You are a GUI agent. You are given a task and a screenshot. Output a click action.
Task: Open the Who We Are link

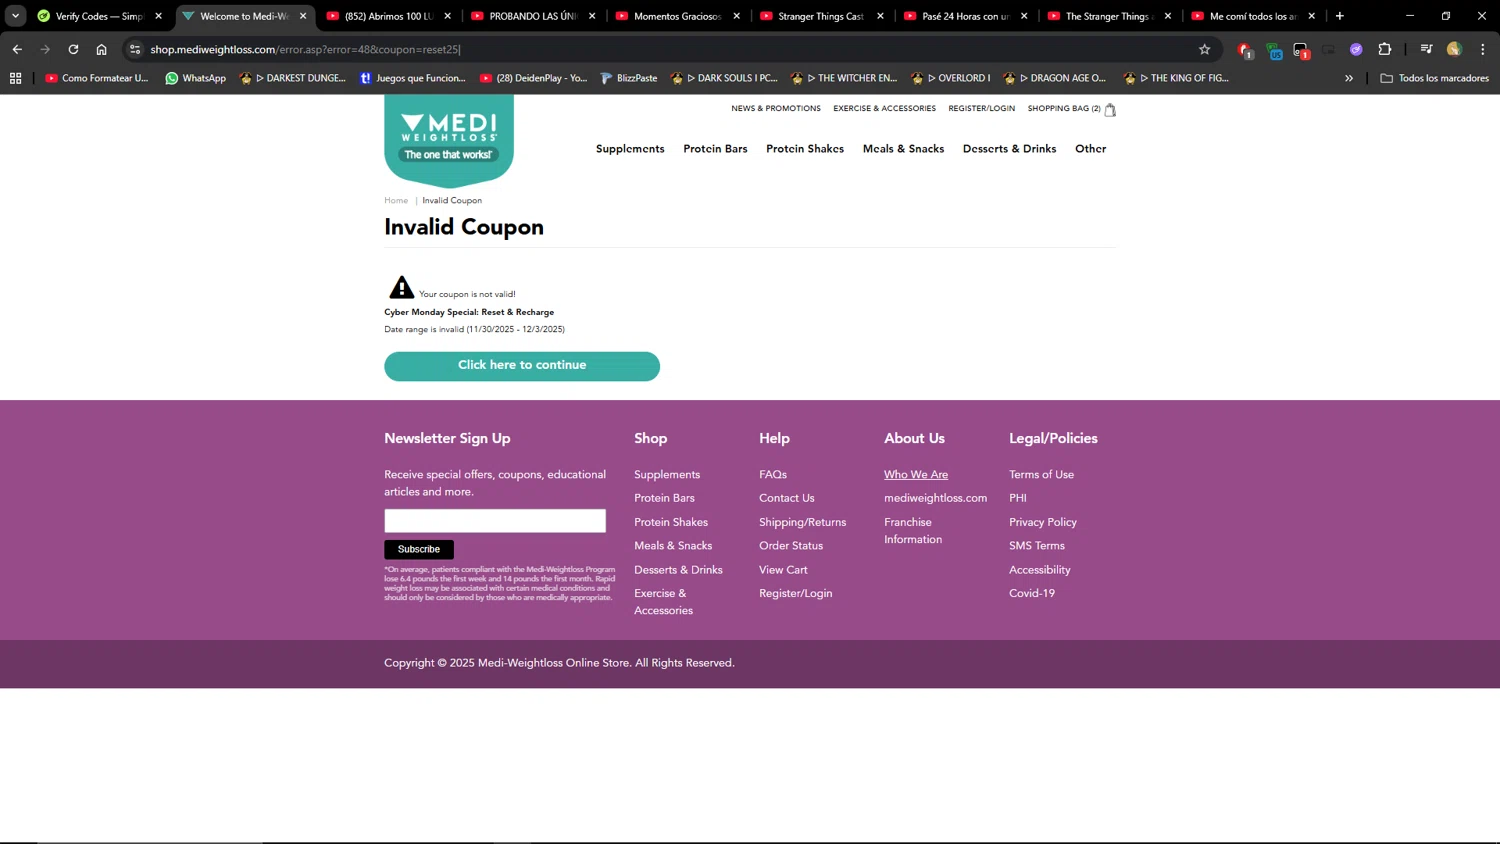(916, 475)
